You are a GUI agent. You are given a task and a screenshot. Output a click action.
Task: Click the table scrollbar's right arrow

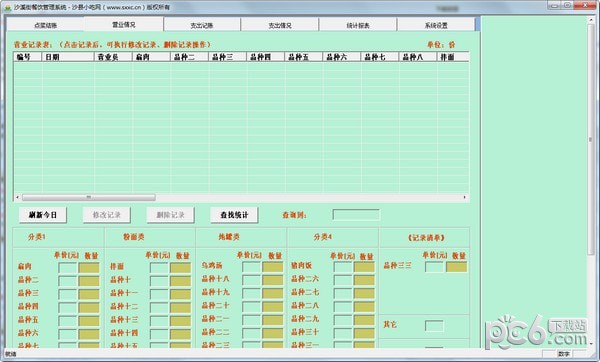465,197
